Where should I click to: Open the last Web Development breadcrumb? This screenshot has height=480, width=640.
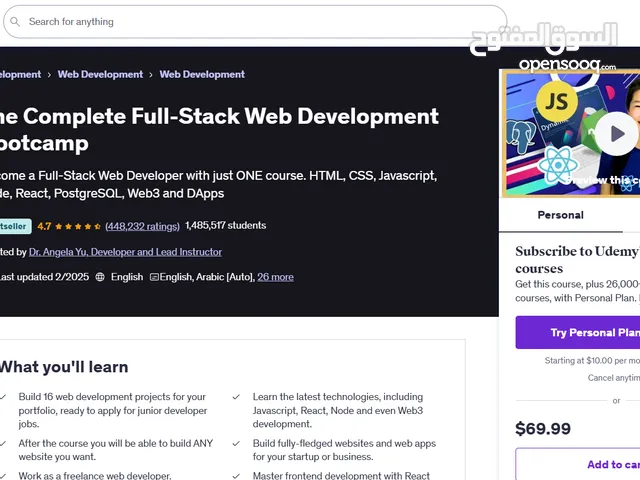point(202,74)
